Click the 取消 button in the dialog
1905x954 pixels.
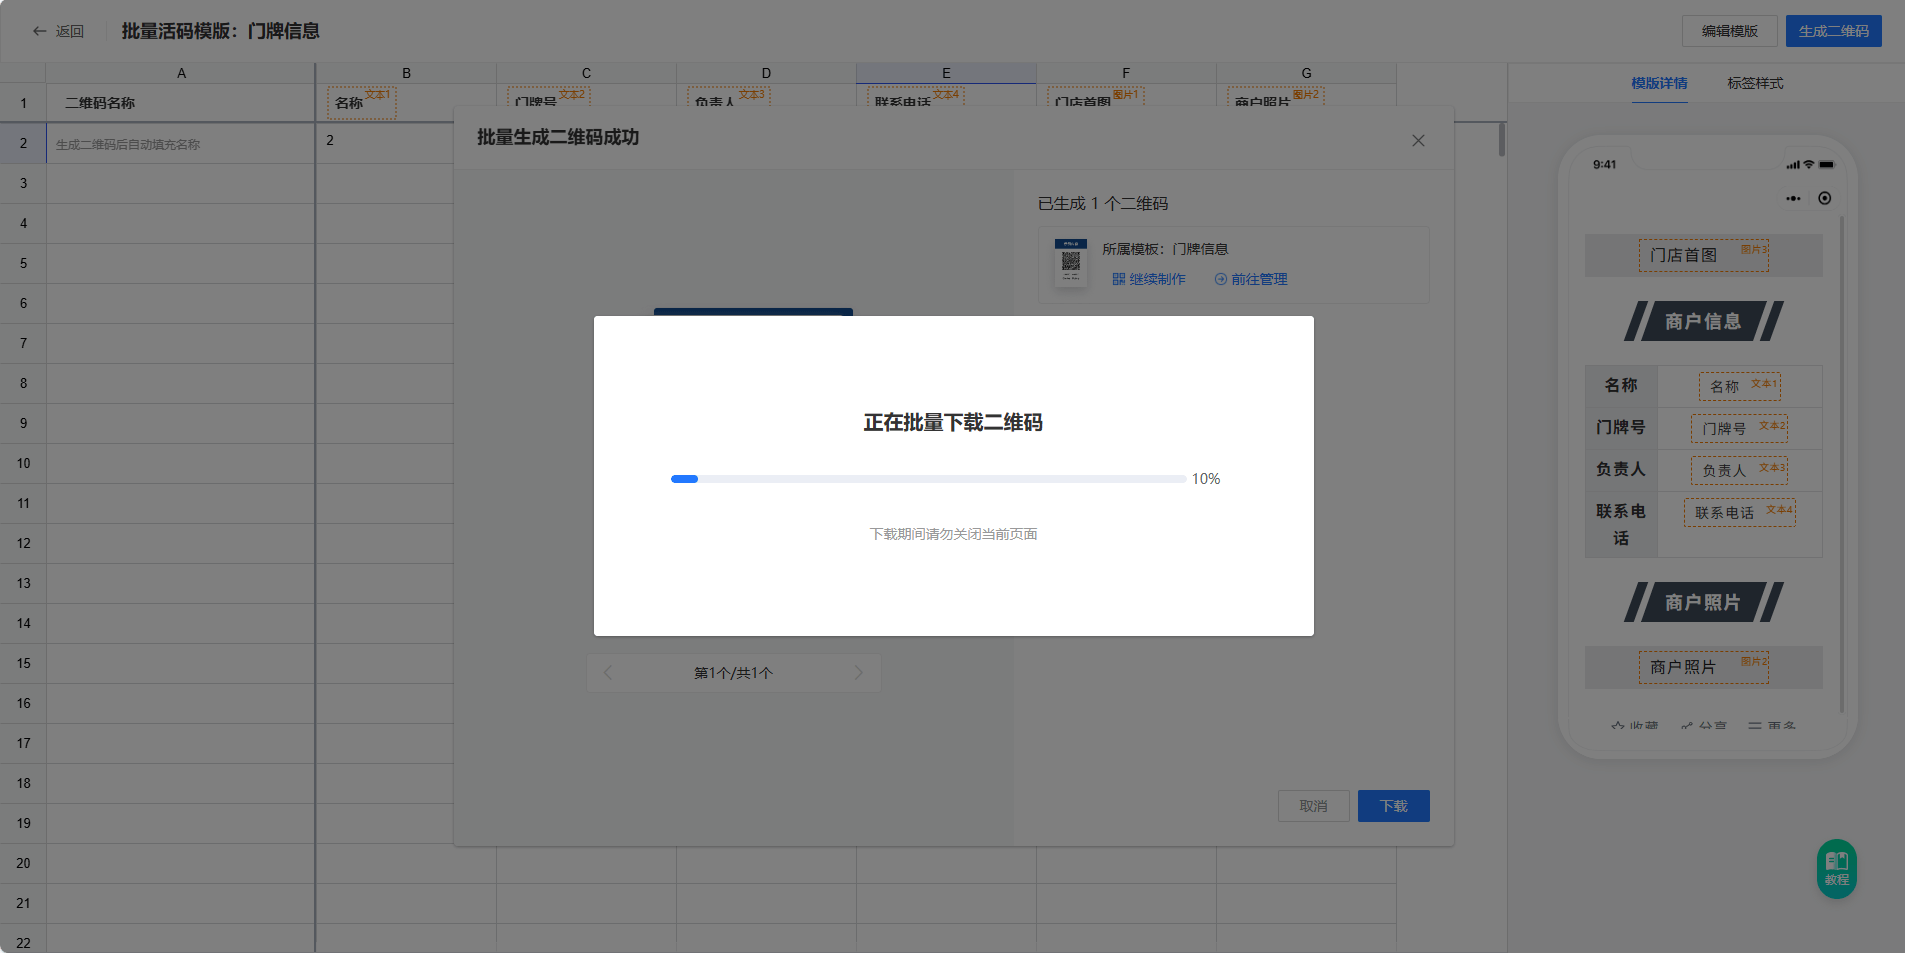click(x=1313, y=806)
